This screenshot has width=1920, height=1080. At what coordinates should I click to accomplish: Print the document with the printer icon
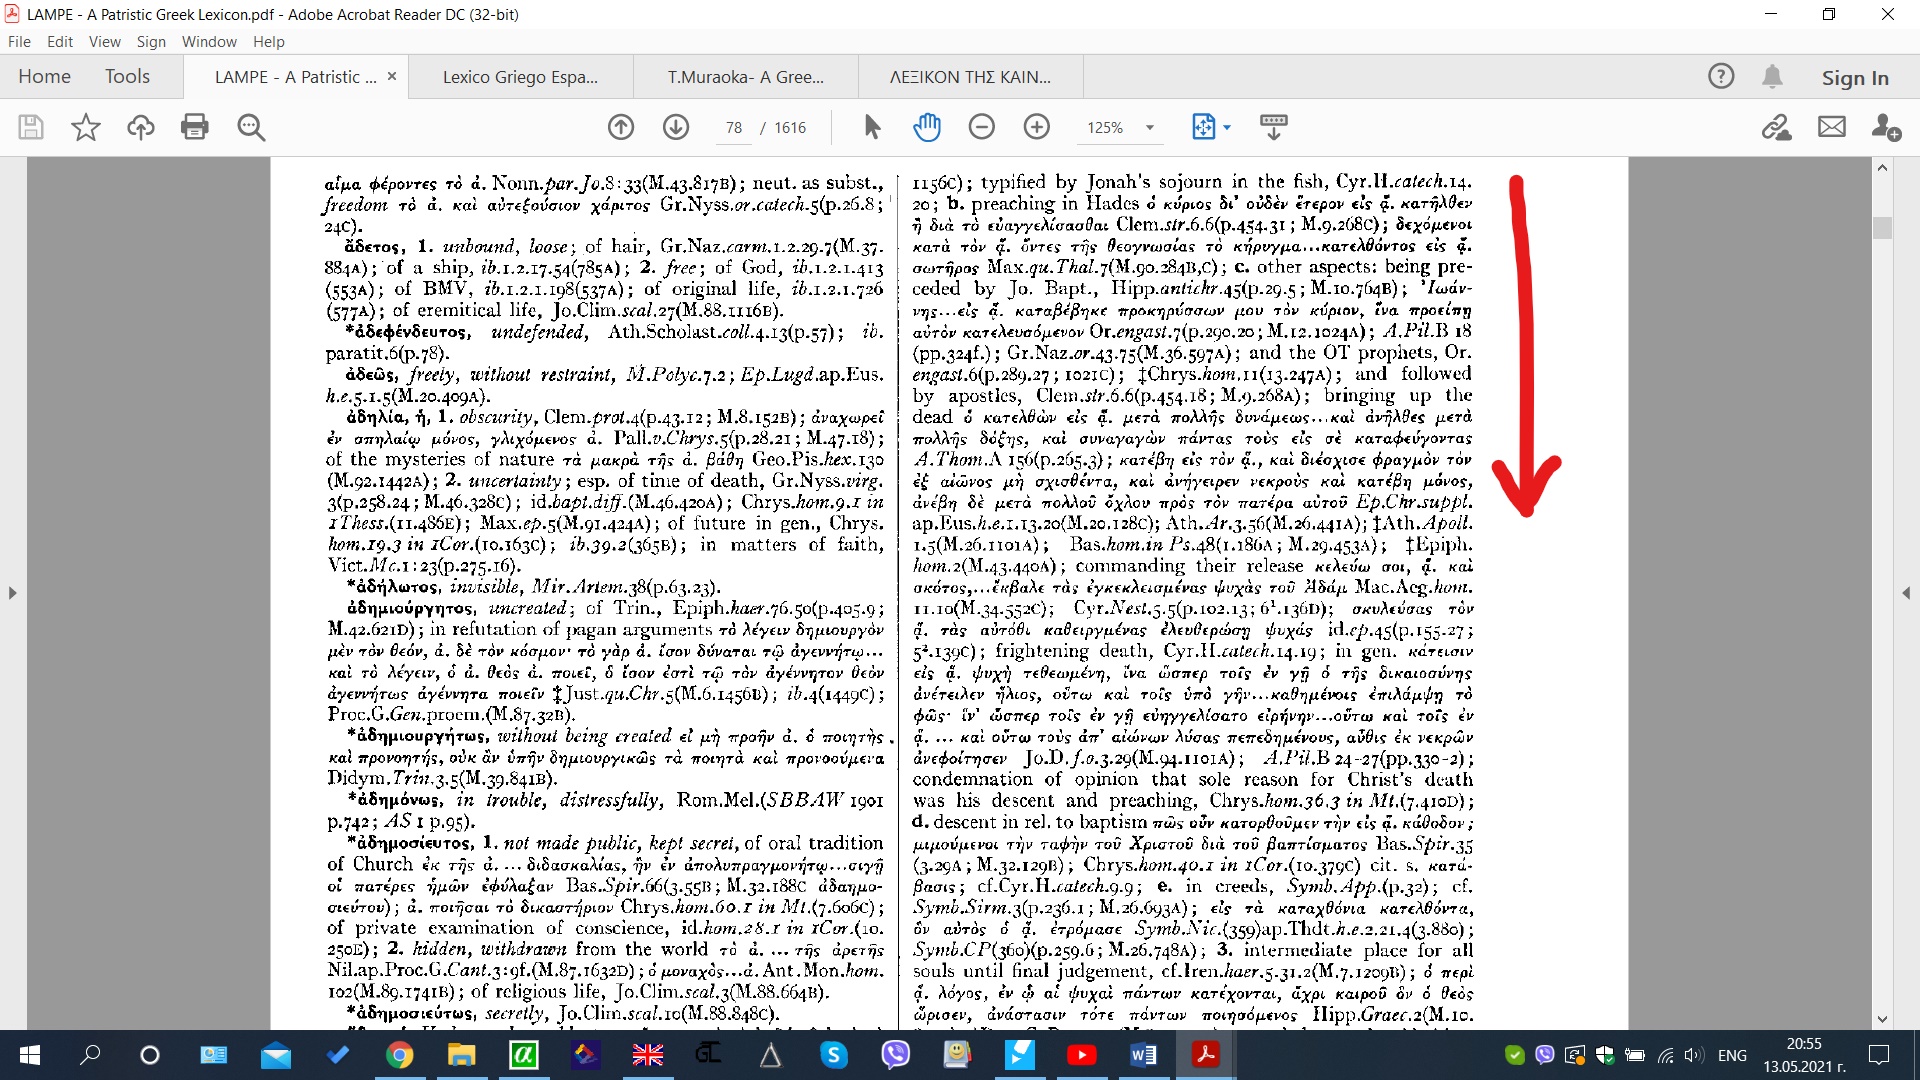[x=195, y=127]
